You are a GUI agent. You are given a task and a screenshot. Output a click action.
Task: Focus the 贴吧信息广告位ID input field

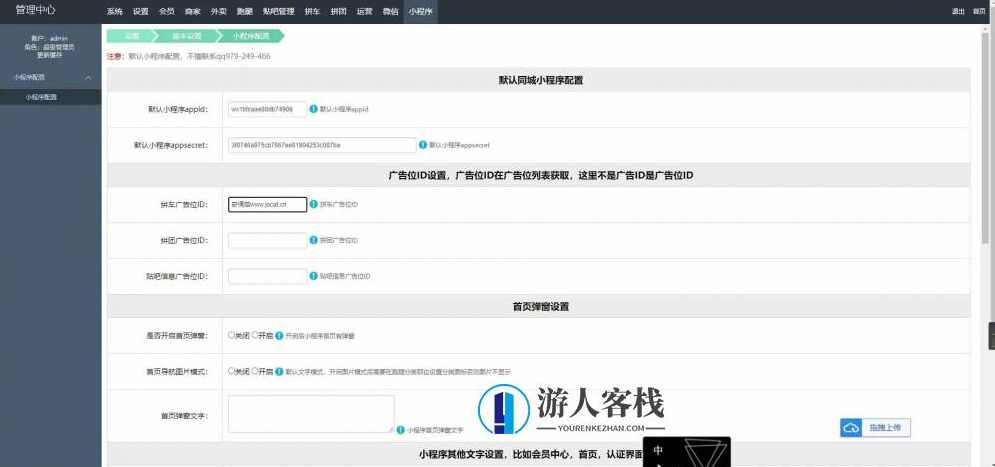tap(267, 276)
